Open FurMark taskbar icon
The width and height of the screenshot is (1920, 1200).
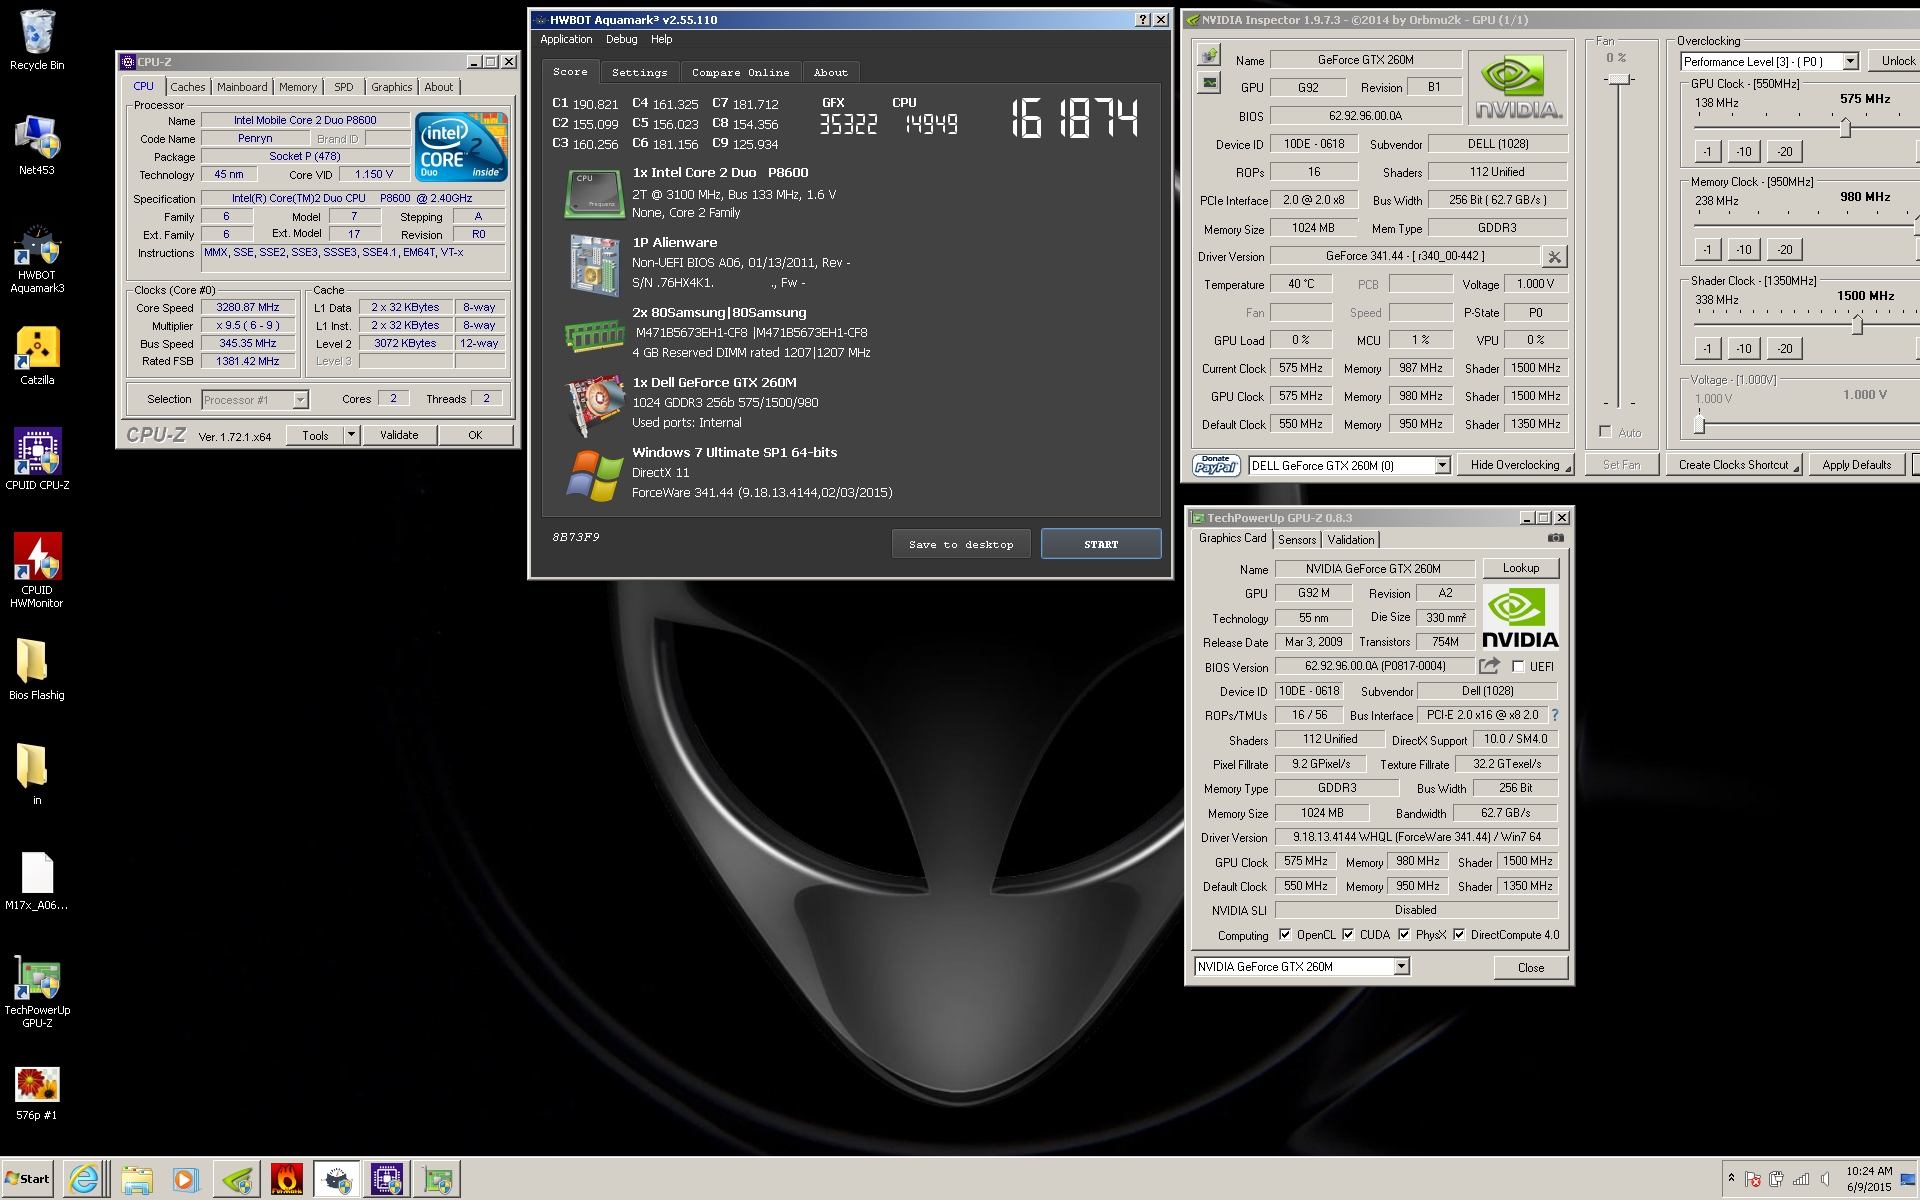tap(287, 1180)
